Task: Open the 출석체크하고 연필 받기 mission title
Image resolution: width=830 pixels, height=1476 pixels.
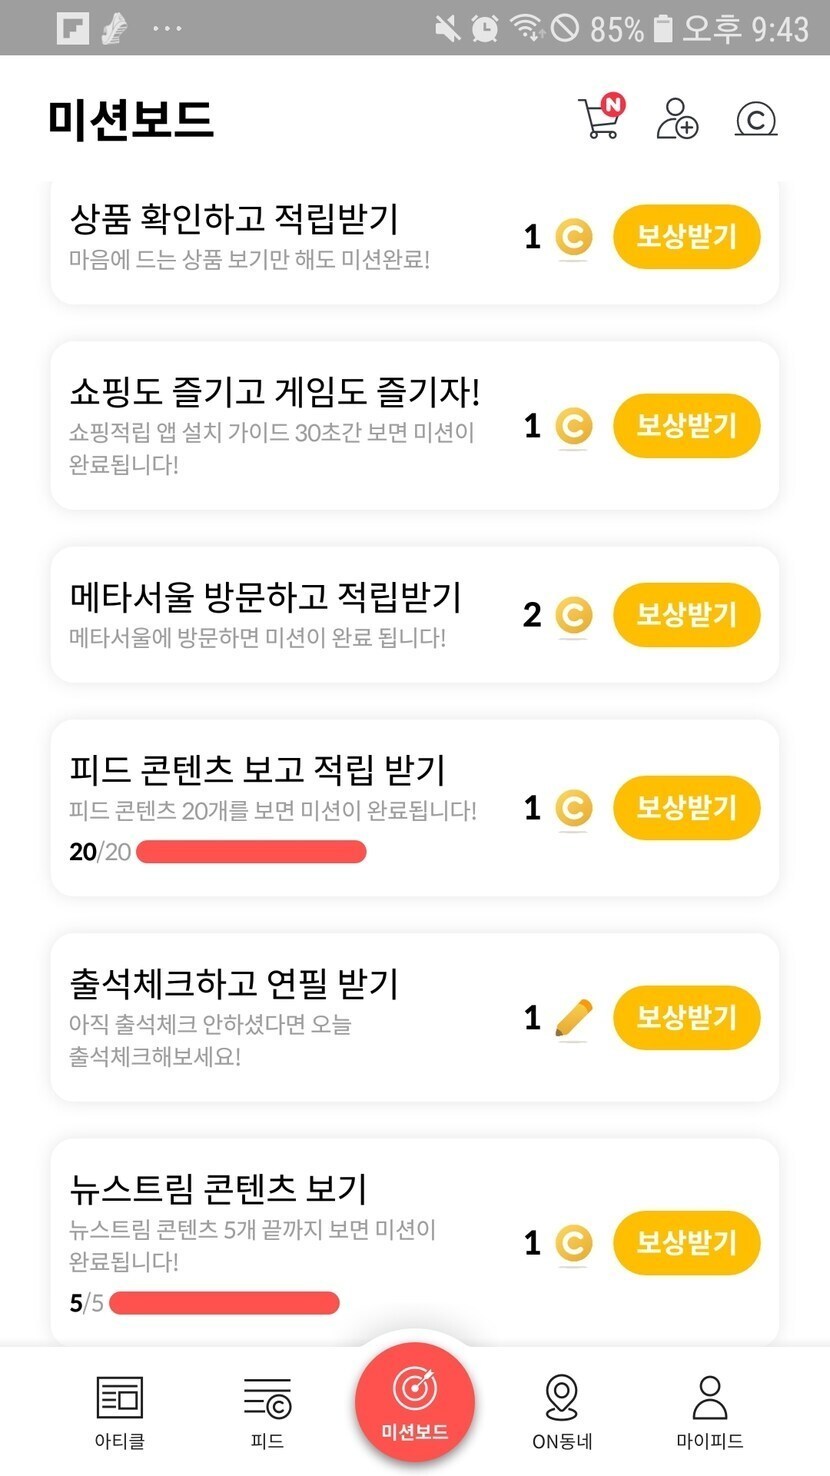Action: (x=234, y=983)
